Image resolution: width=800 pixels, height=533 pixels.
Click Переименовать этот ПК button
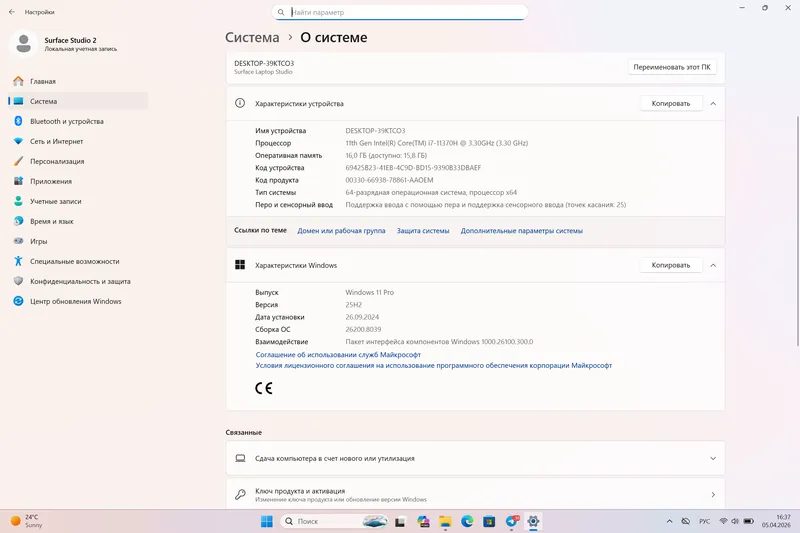[672, 67]
